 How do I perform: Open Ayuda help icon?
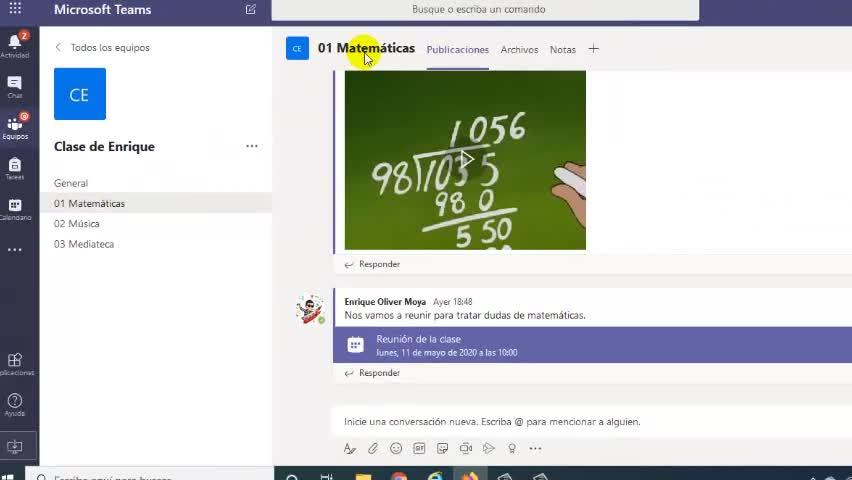(15, 405)
